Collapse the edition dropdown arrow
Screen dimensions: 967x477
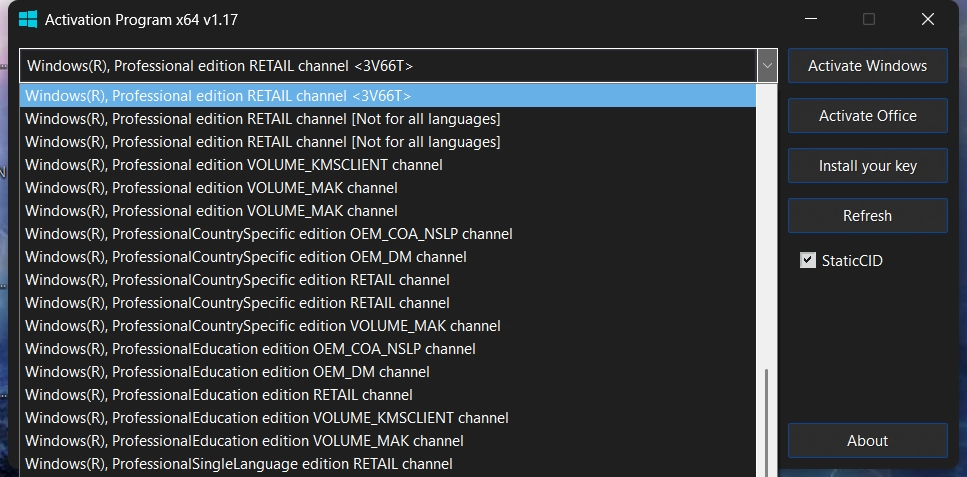click(767, 66)
